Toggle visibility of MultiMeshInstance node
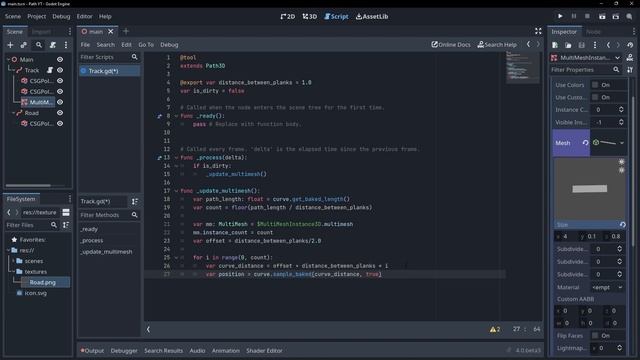 coord(60,102)
